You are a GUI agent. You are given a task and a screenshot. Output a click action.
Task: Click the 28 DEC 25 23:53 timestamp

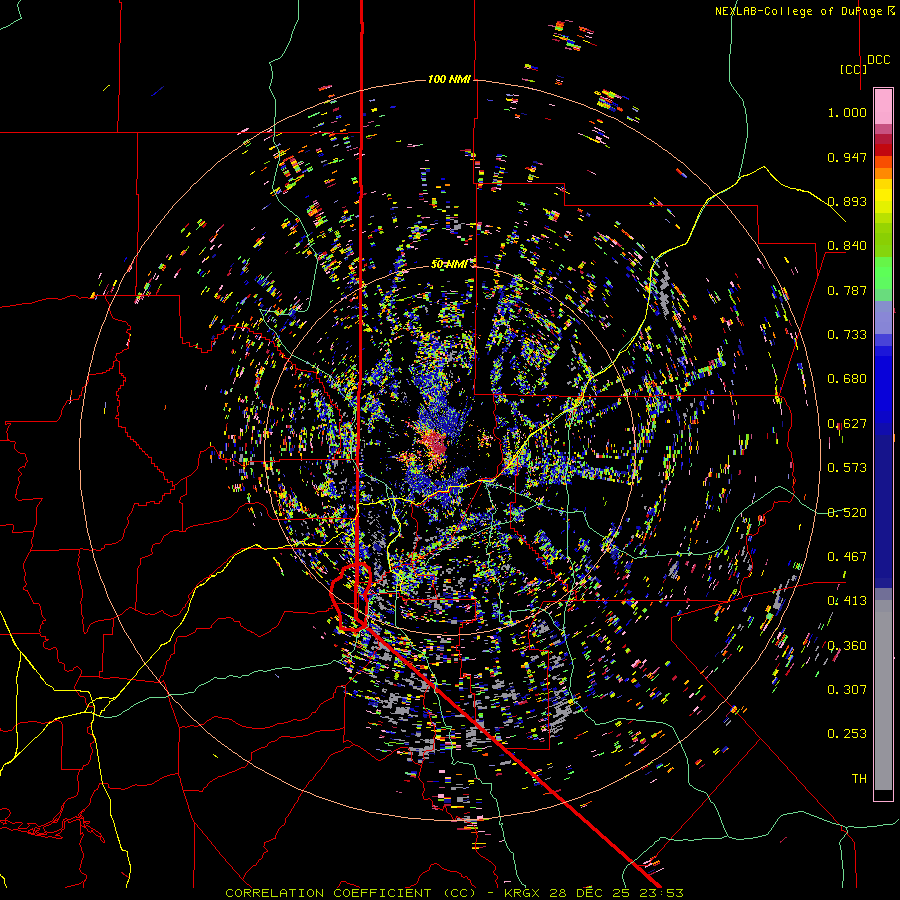click(616, 893)
